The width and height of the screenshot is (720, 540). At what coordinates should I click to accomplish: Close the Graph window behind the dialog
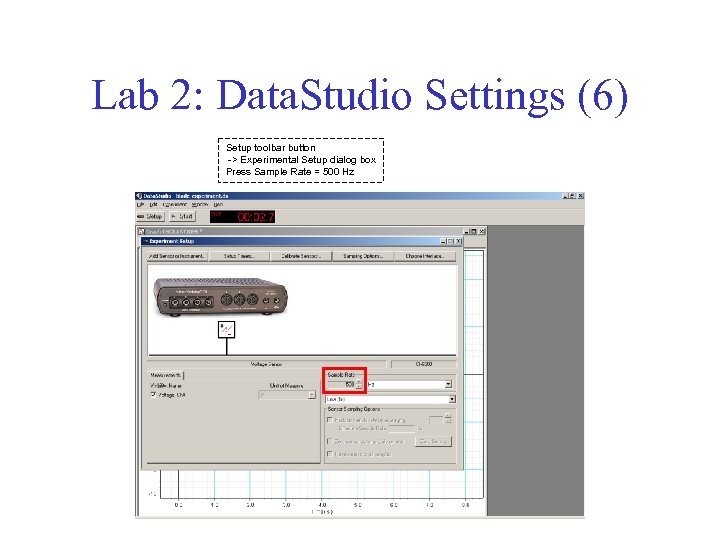[481, 231]
